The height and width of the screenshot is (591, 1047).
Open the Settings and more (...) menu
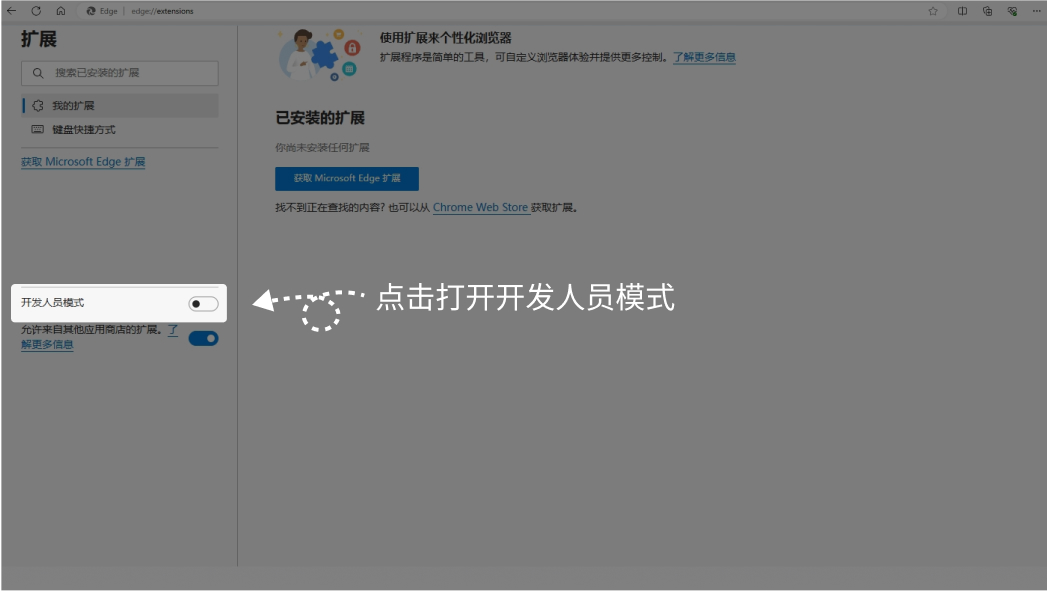pyautogui.click(x=1037, y=11)
